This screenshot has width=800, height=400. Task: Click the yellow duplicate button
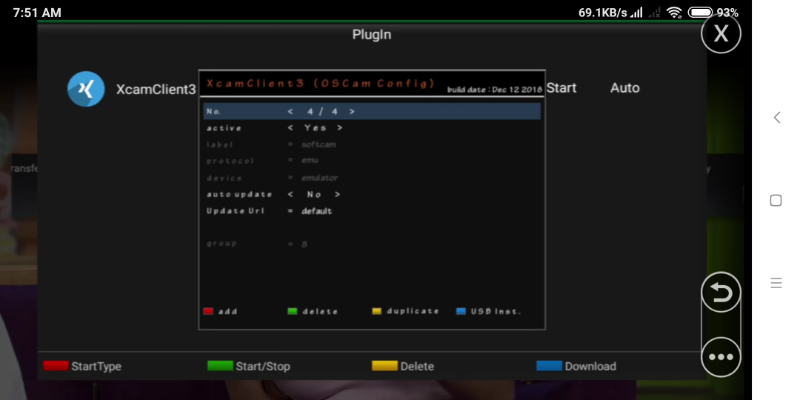[x=406, y=311]
